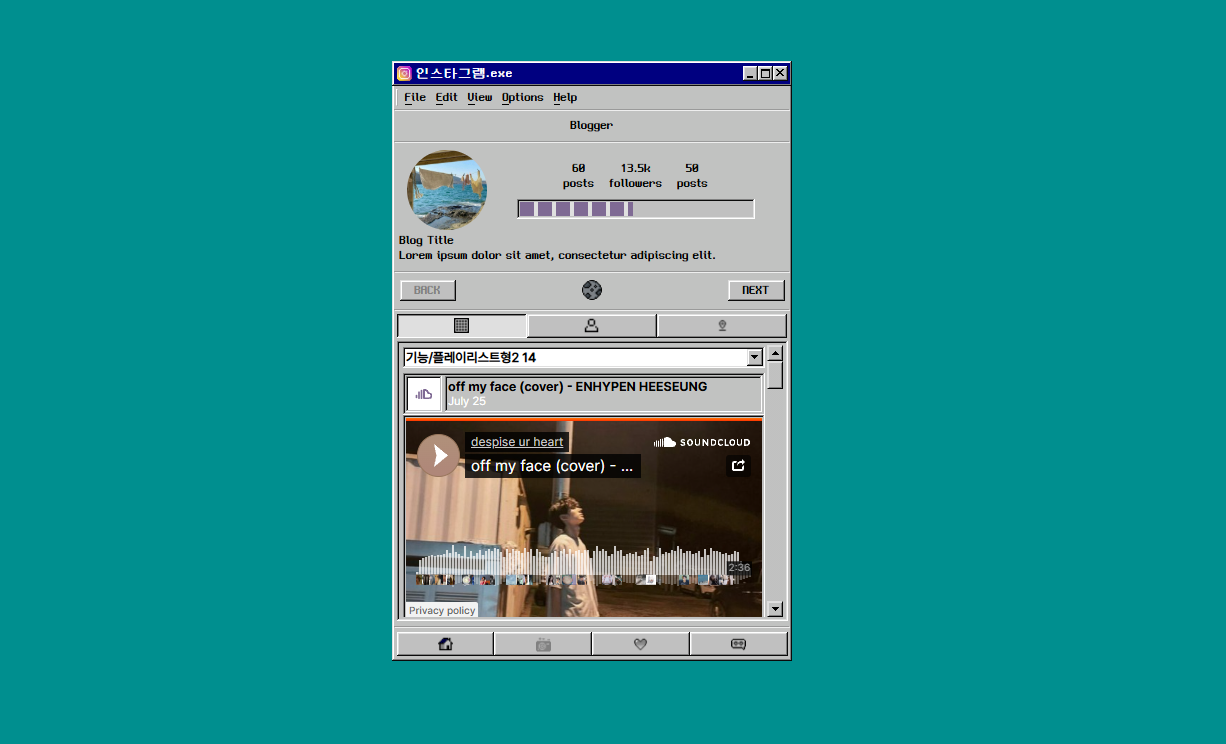Switch to the location pin tab
This screenshot has height=744, width=1226.
point(722,326)
